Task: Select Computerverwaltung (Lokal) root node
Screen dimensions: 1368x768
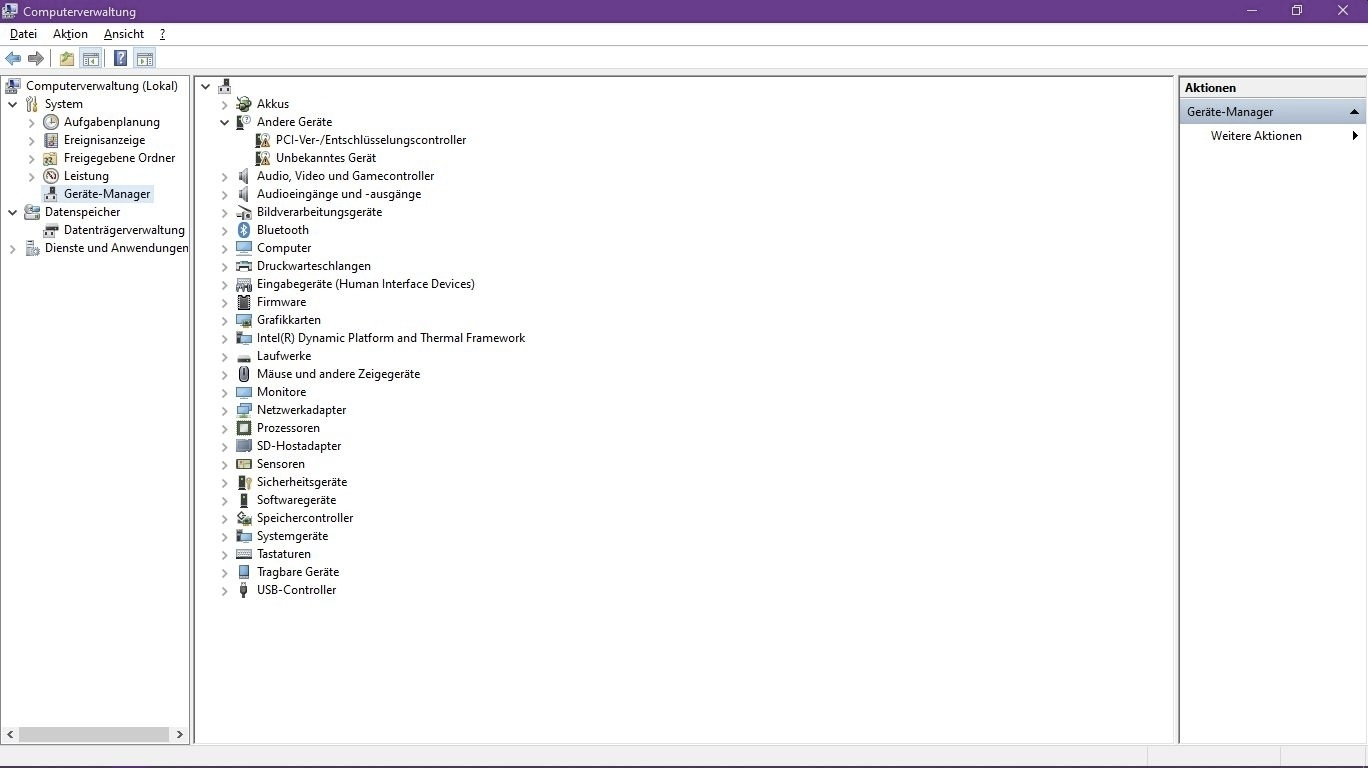Action: coord(101,86)
